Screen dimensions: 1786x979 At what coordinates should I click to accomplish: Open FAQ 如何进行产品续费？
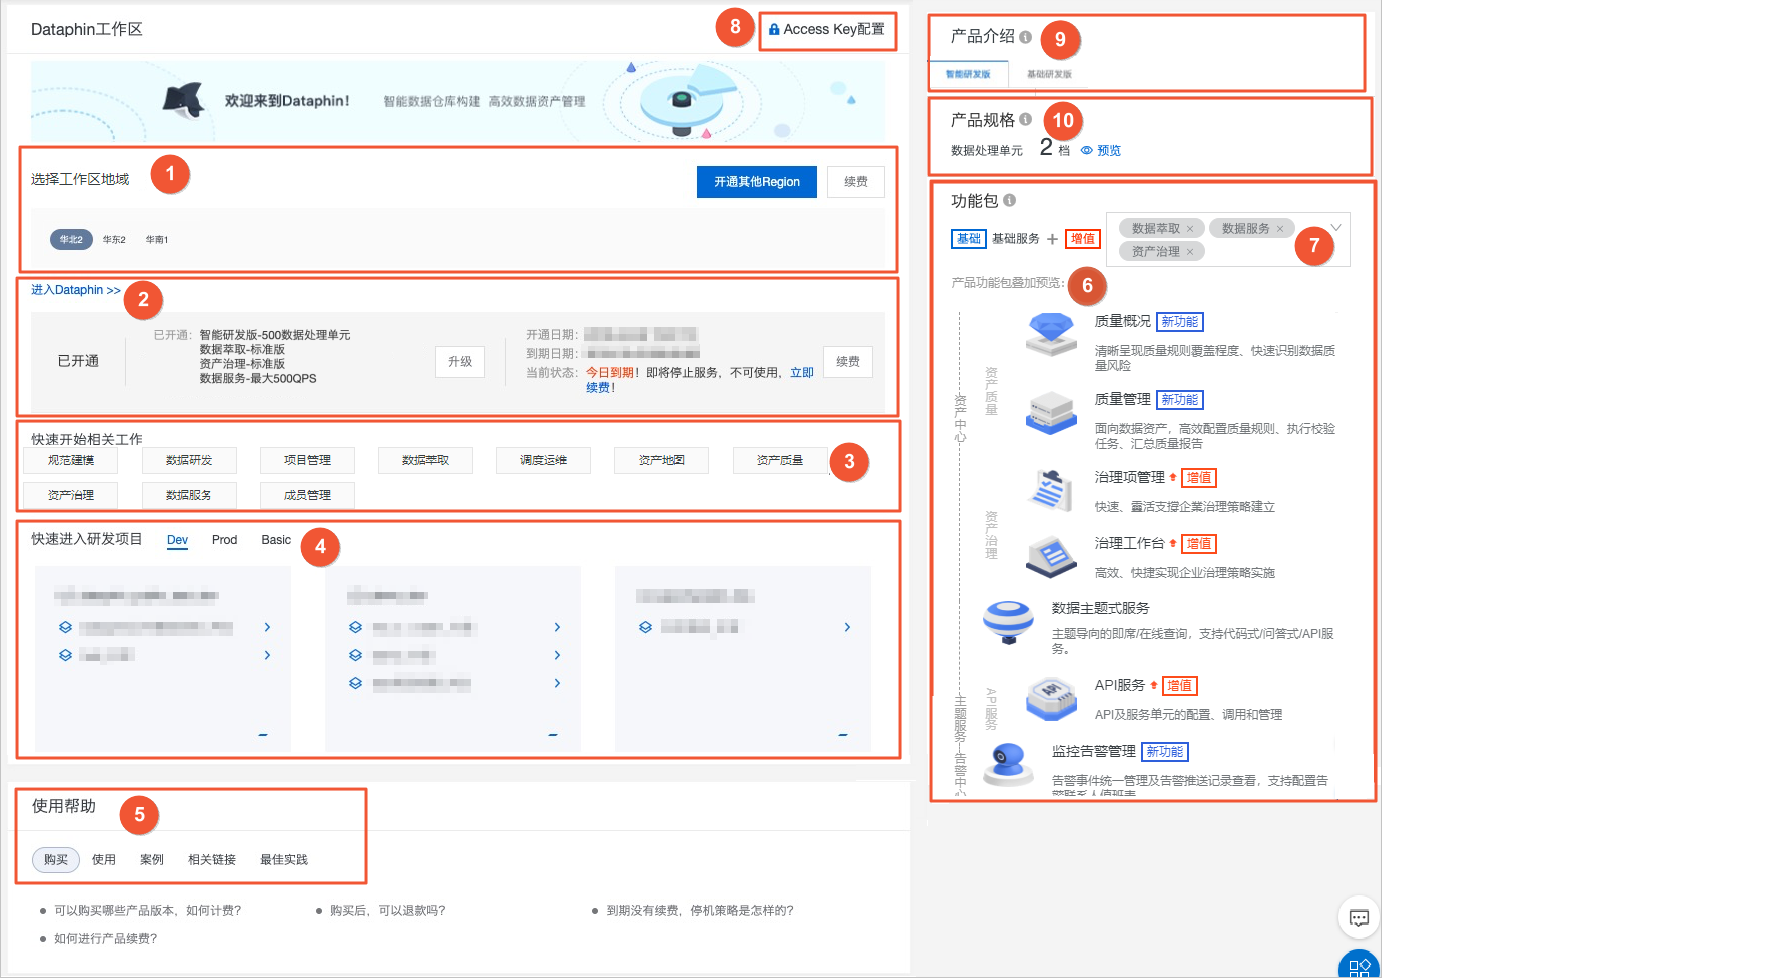pos(106,939)
